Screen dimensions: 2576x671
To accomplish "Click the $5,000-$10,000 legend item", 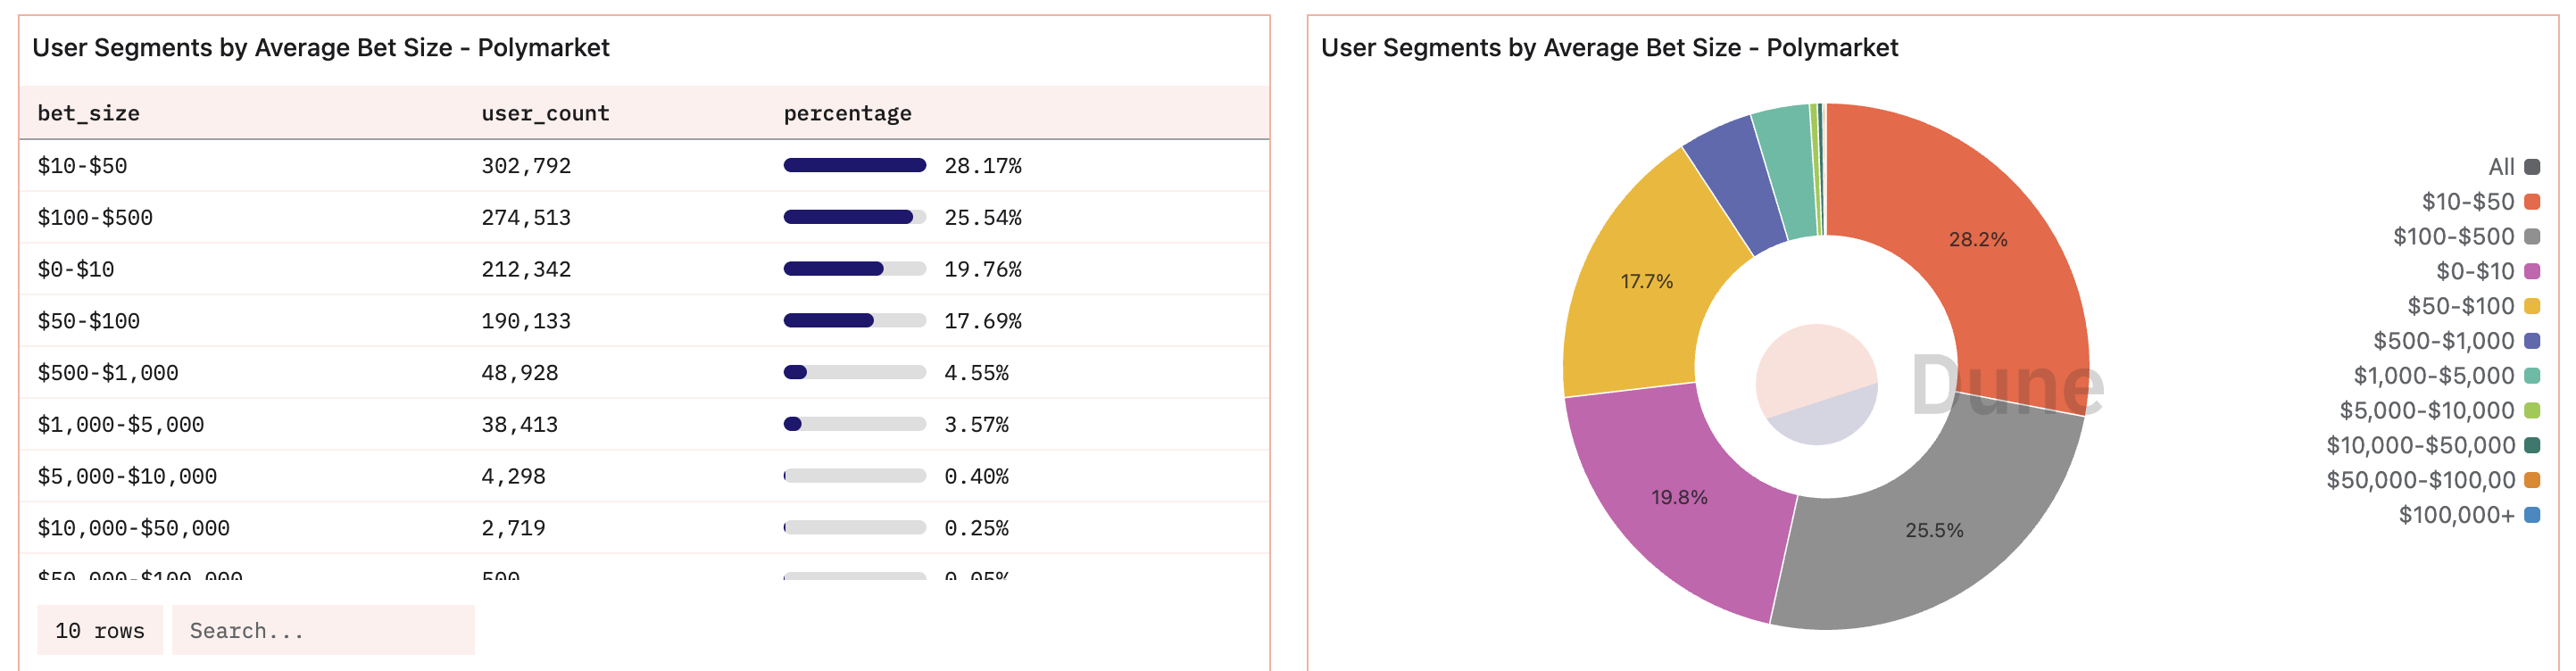I will [x=2437, y=411].
